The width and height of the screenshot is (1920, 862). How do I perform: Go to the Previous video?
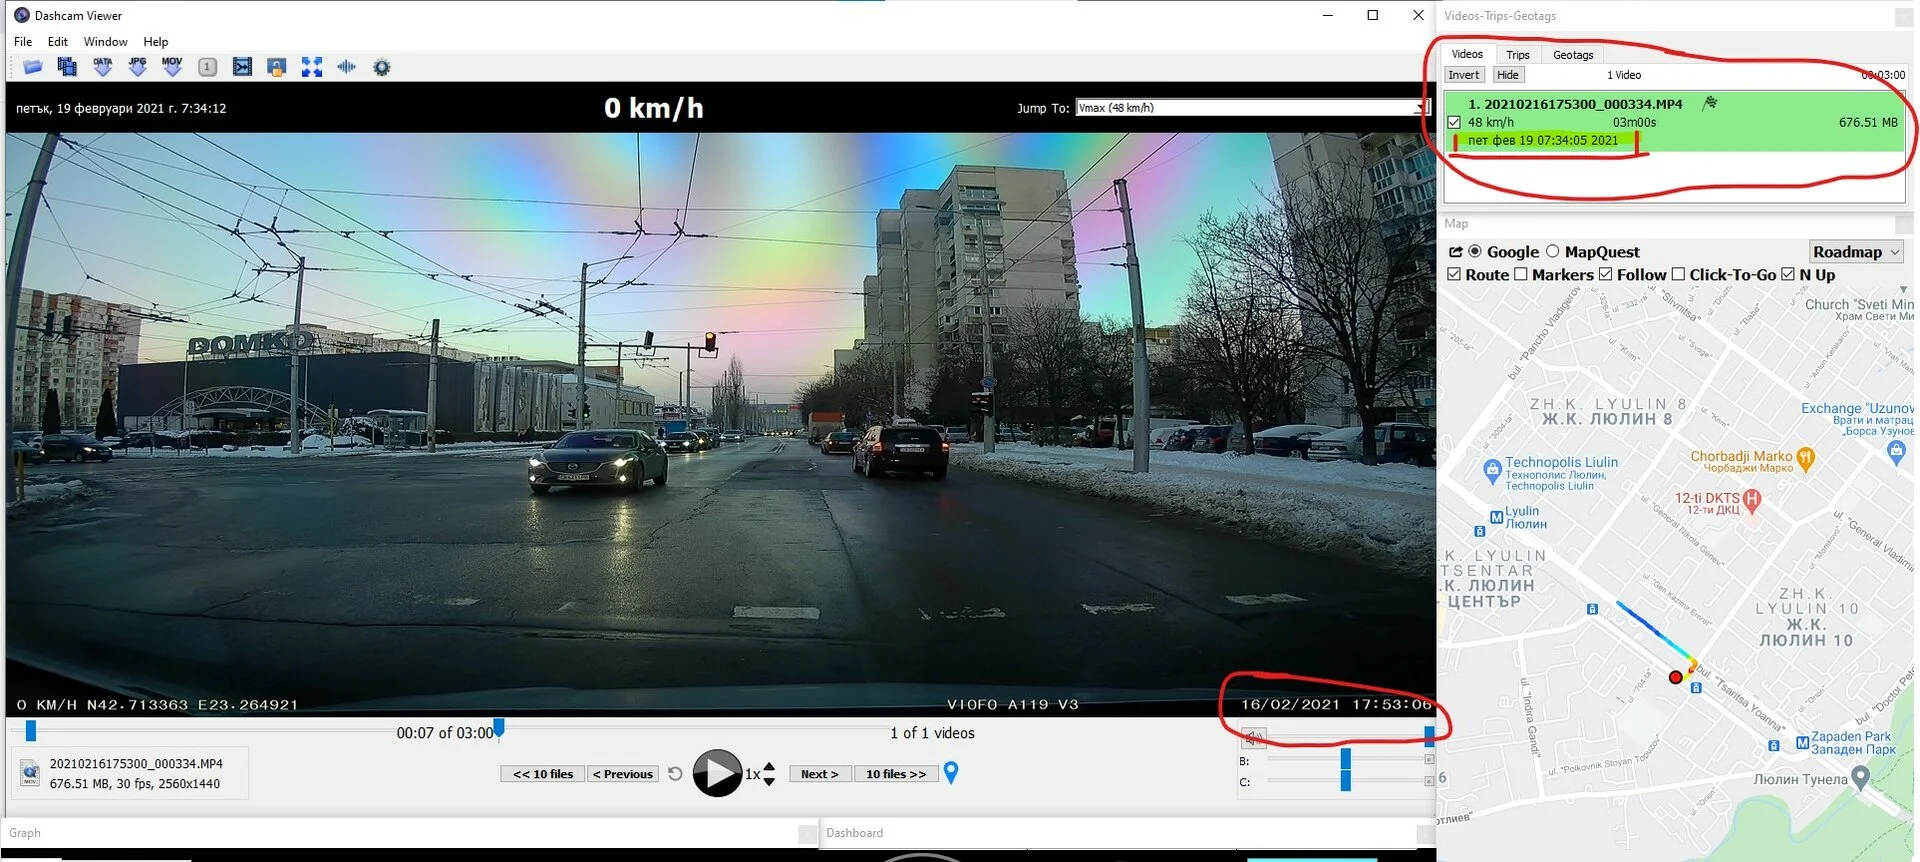click(x=623, y=774)
